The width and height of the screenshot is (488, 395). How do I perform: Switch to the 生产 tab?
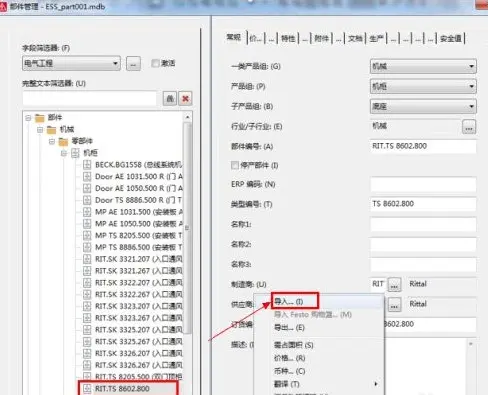pos(376,39)
